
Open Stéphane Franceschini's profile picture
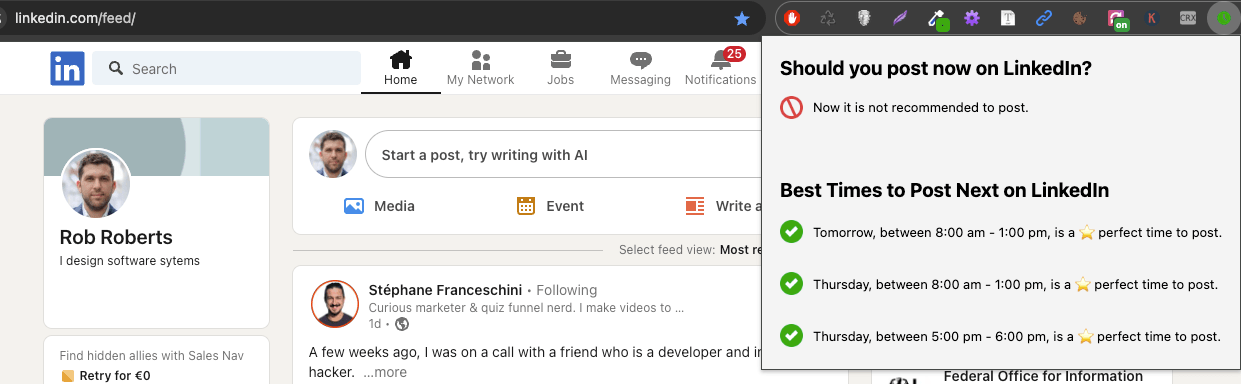[335, 303]
